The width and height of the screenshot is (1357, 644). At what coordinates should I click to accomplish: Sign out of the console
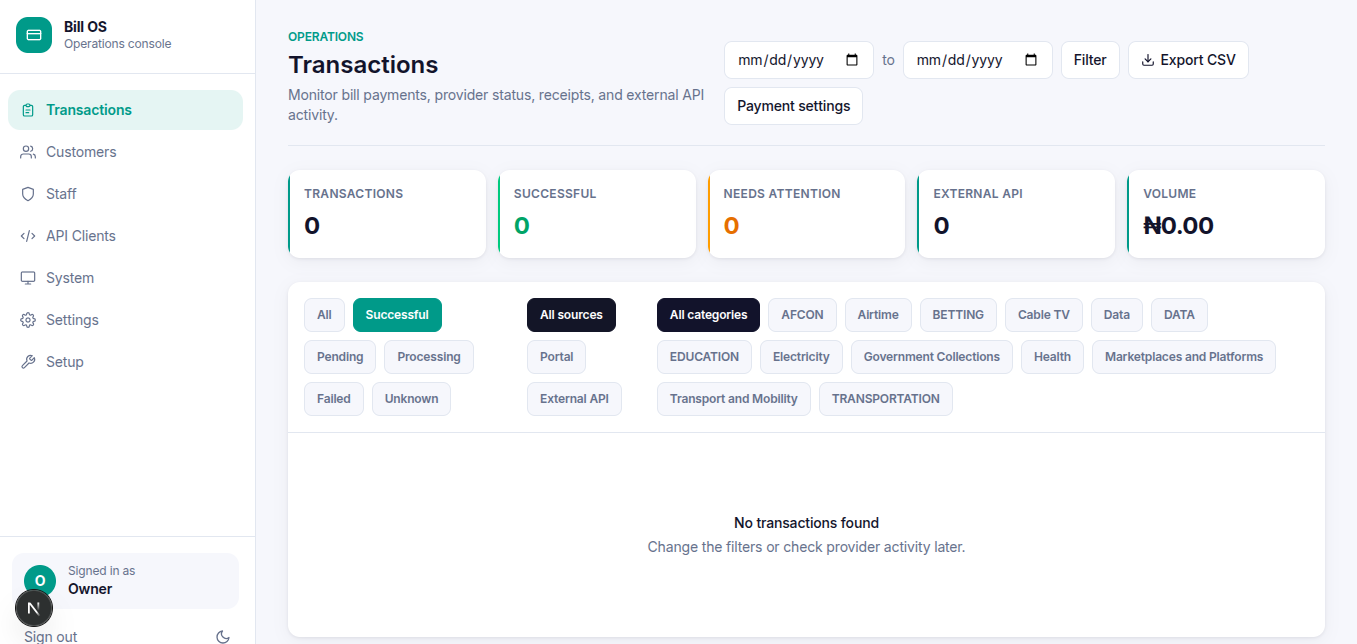click(51, 636)
